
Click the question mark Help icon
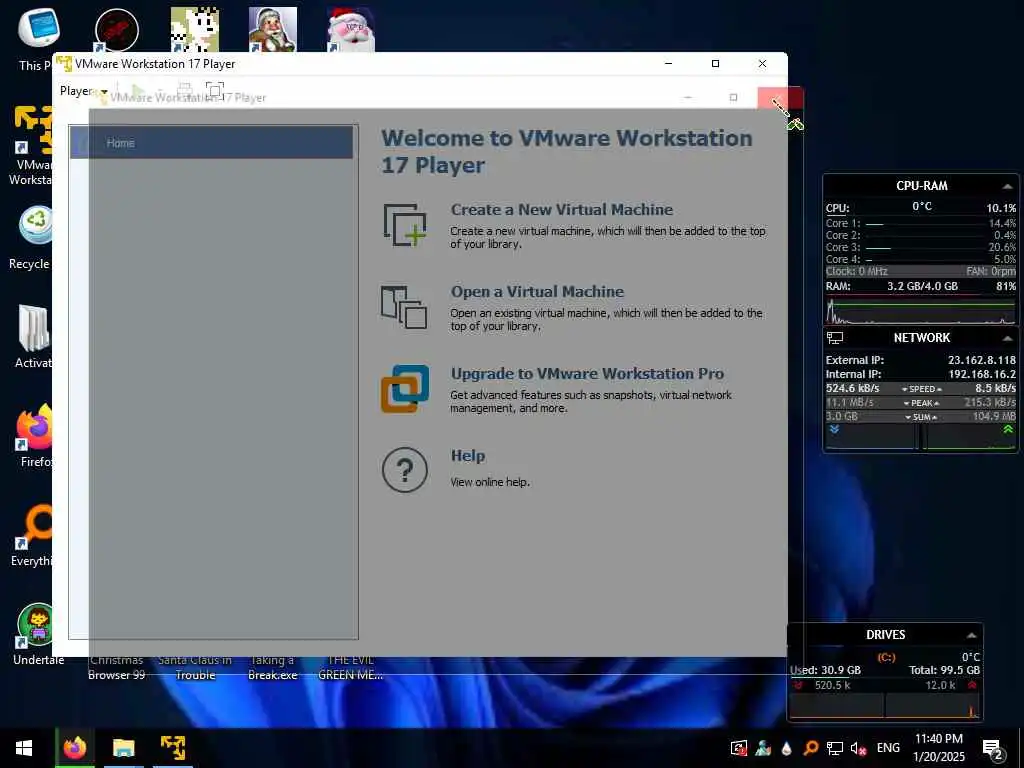pyautogui.click(x=405, y=470)
